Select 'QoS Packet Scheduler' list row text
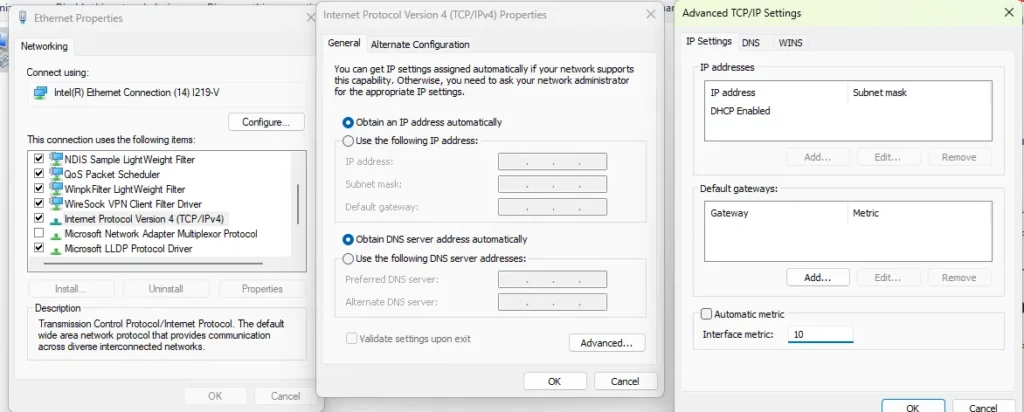This screenshot has height=412, width=1024. 112,174
